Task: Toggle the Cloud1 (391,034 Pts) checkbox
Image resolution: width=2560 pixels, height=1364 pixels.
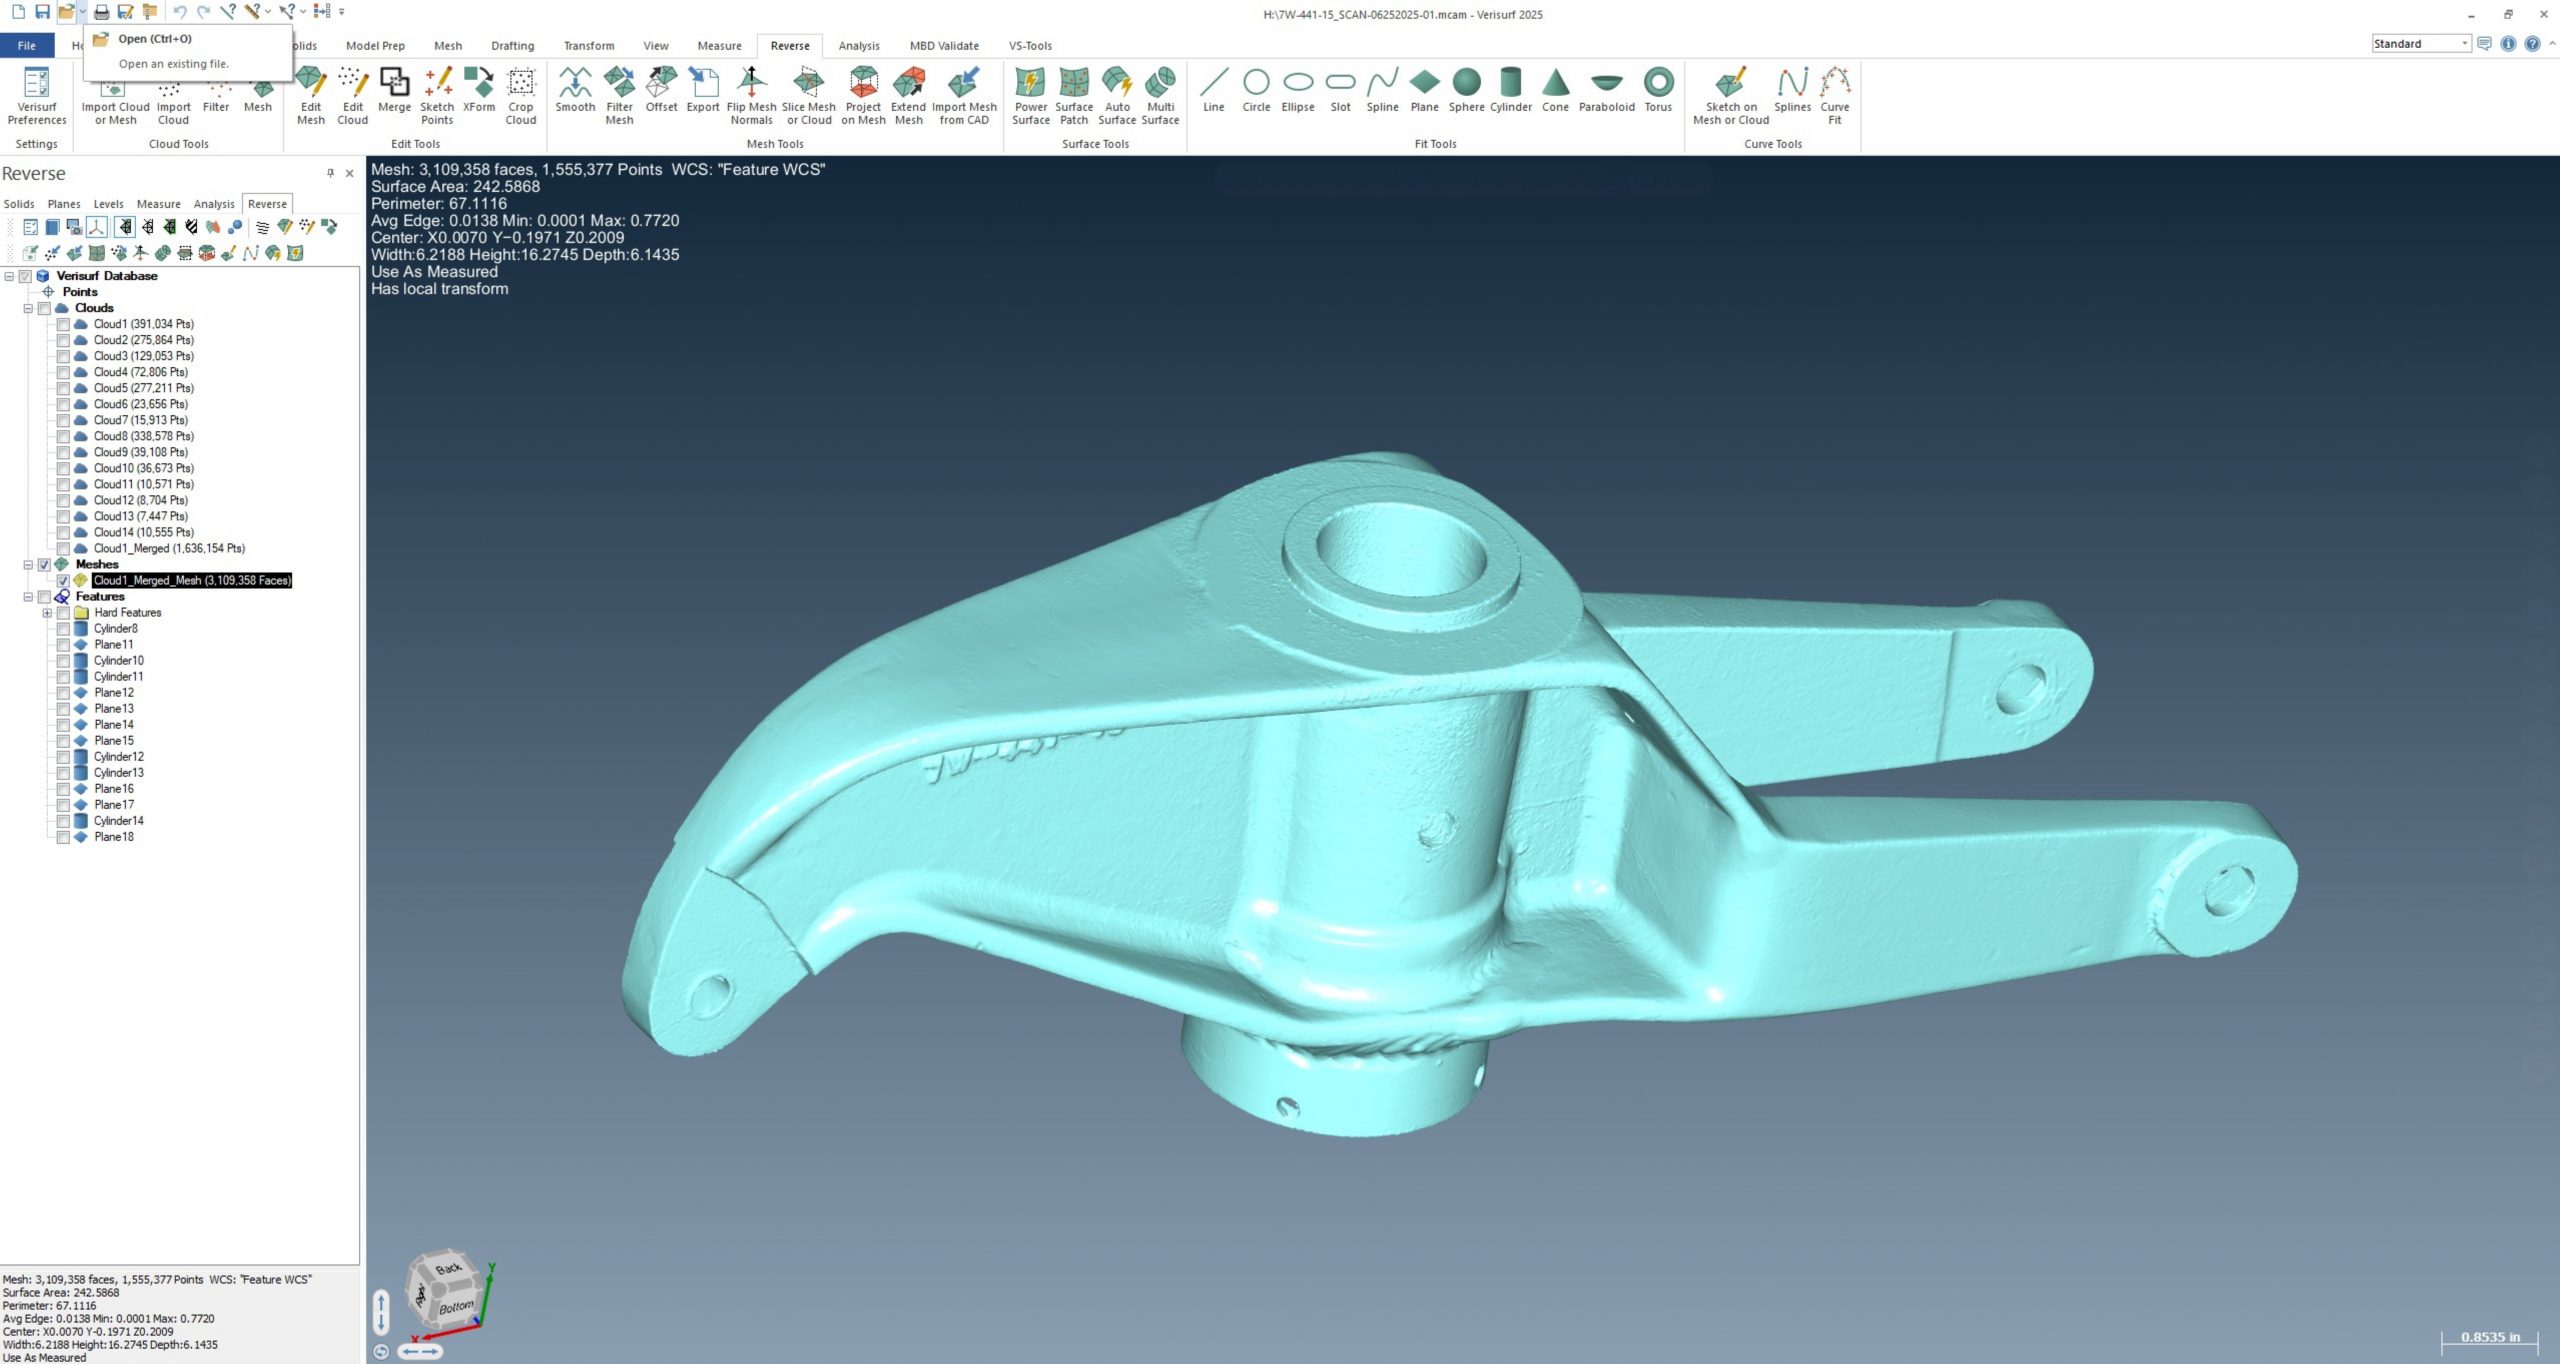Action: pos(63,324)
